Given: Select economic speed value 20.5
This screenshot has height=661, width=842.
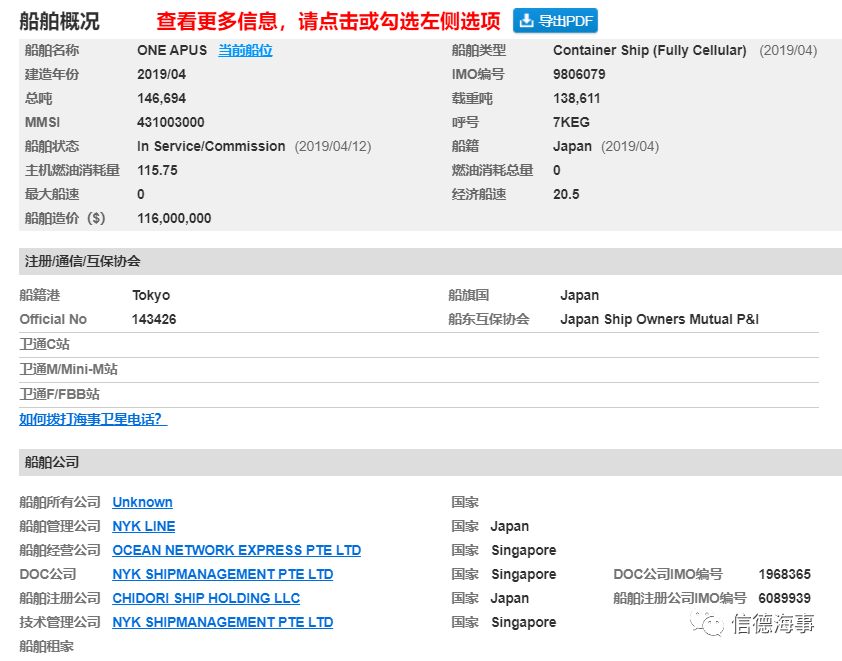Looking at the screenshot, I should click(566, 194).
